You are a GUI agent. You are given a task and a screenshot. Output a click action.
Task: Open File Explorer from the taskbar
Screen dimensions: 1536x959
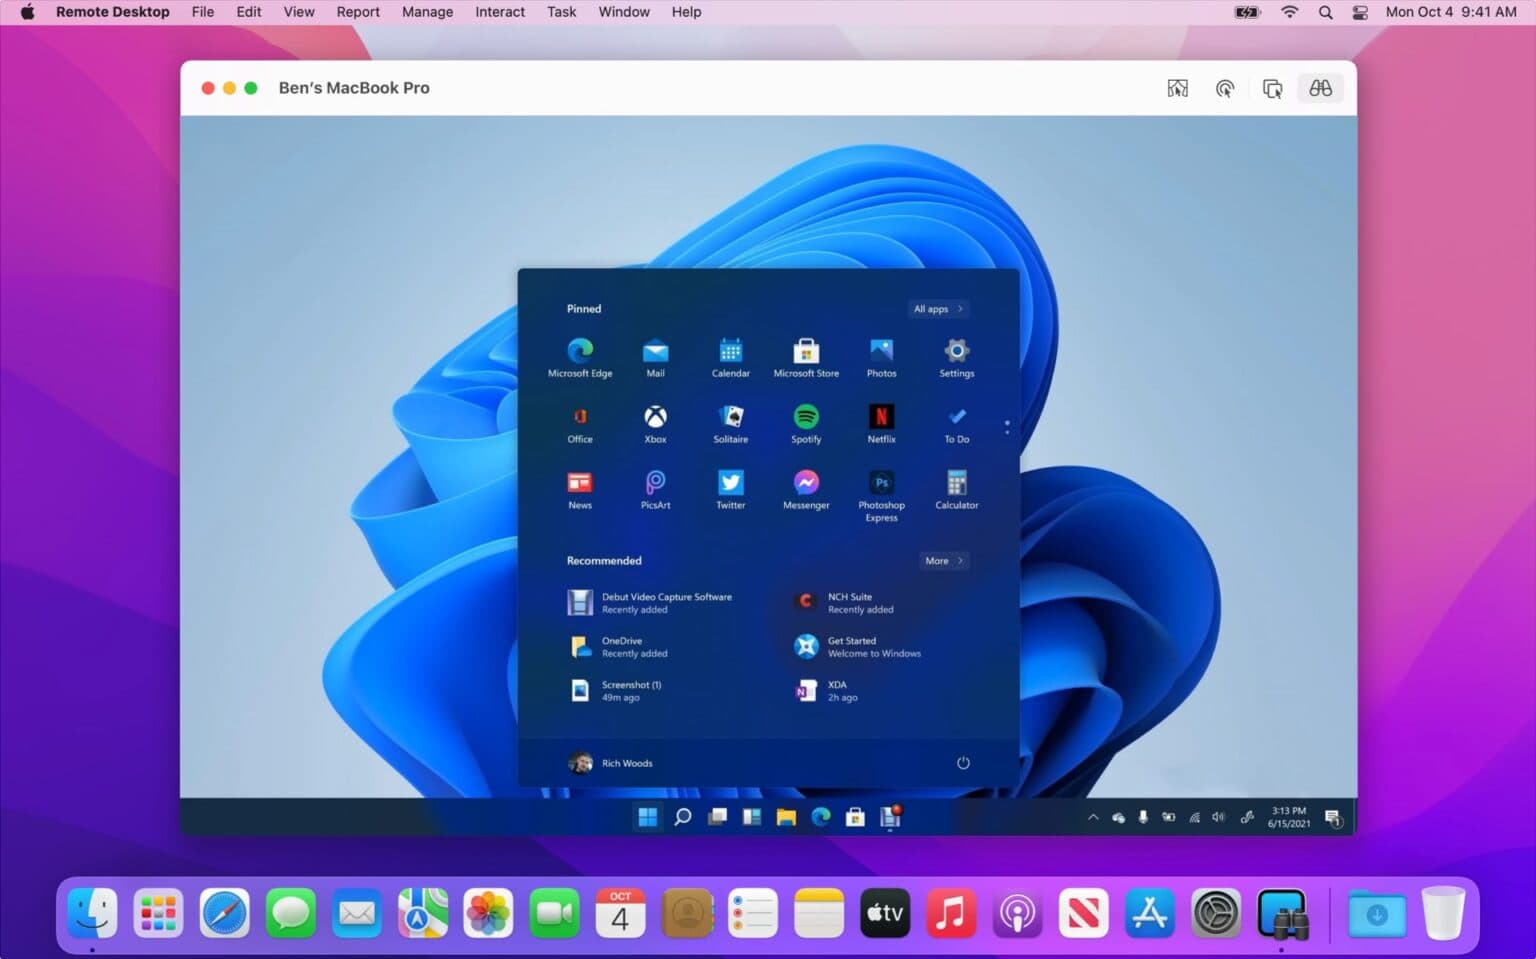click(786, 817)
